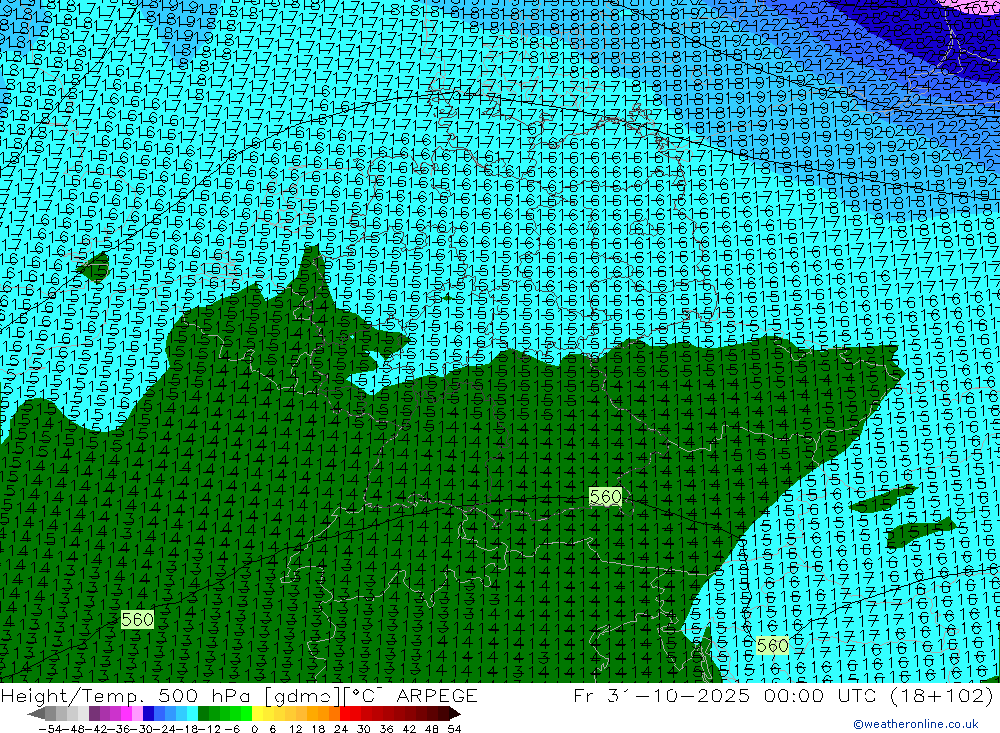Click the 560 contour label at lower left
The image size is (1000, 733).
(x=137, y=619)
